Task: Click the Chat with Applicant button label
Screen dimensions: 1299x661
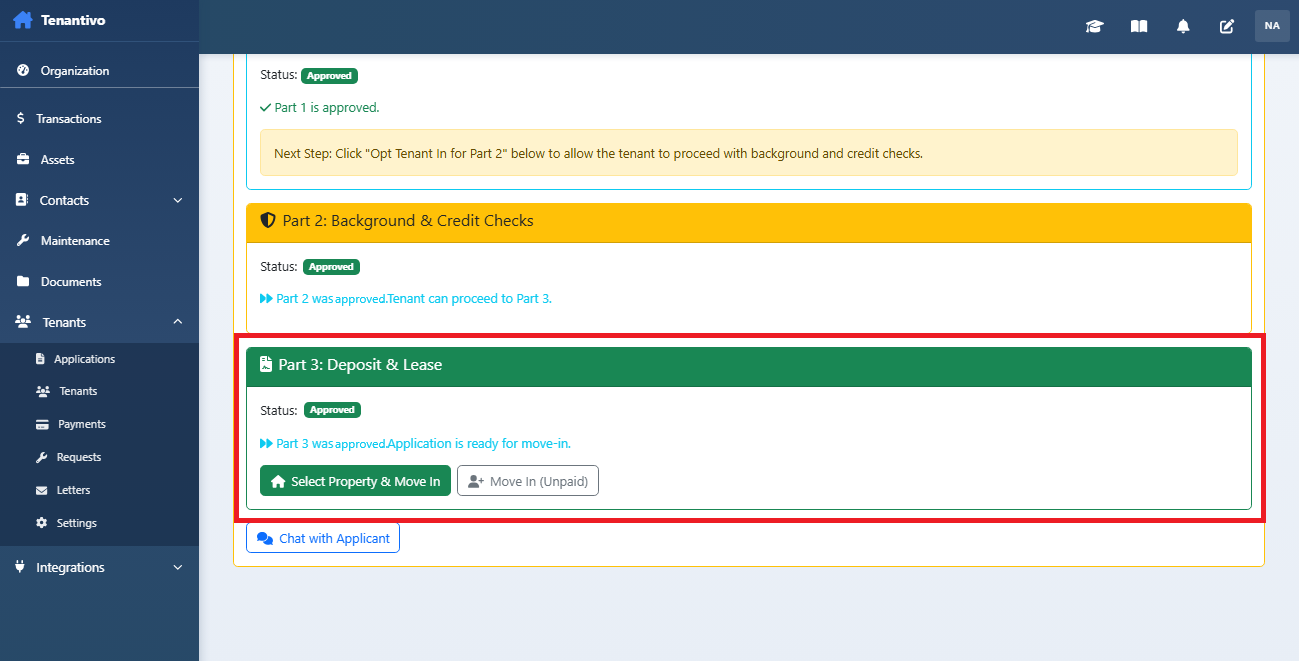Action: pos(334,538)
